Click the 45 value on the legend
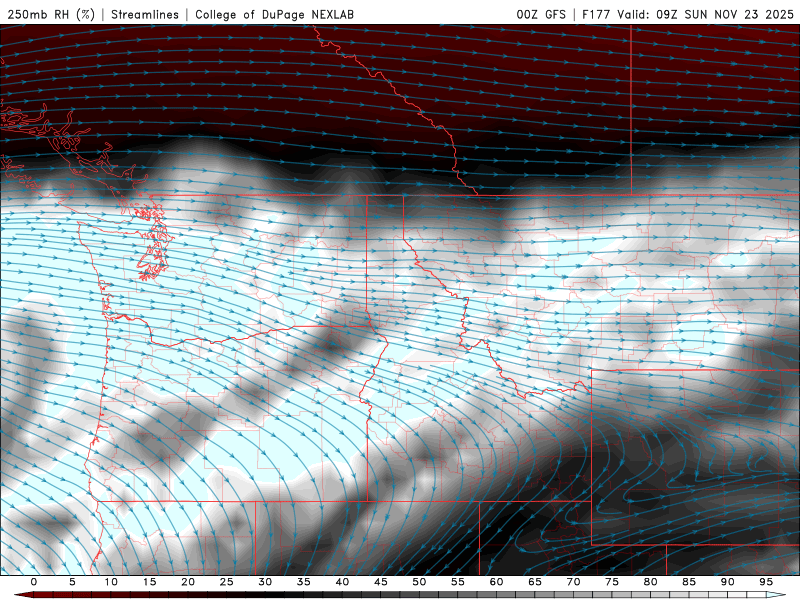800x600 pixels. tap(381, 582)
